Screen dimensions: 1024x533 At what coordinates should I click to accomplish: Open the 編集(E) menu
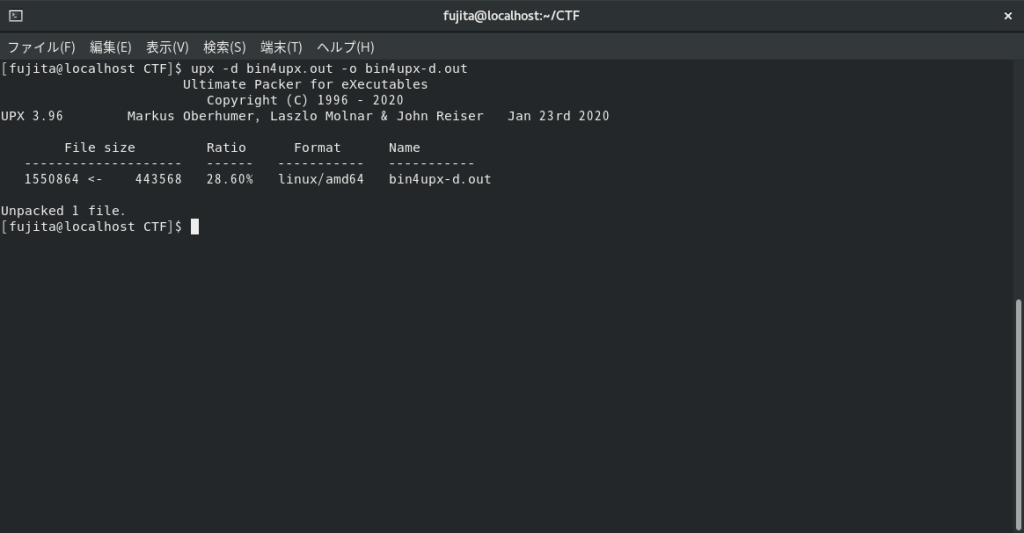pos(110,47)
